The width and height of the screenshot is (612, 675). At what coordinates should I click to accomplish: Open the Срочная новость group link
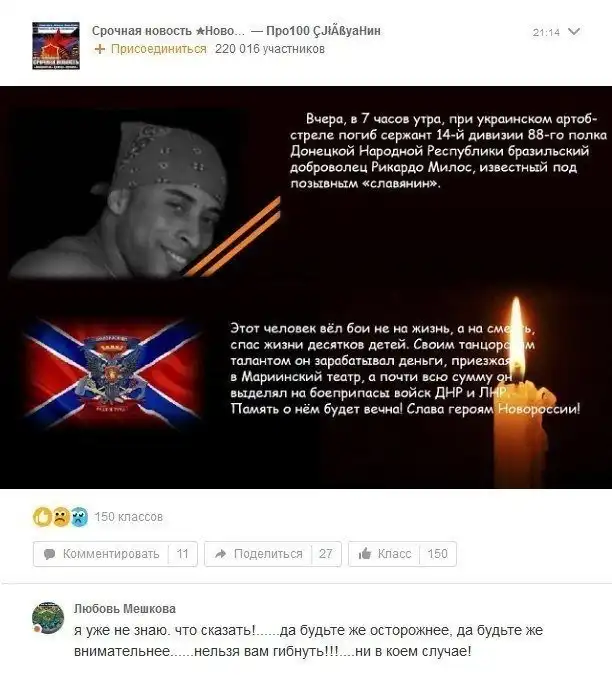pos(168,31)
